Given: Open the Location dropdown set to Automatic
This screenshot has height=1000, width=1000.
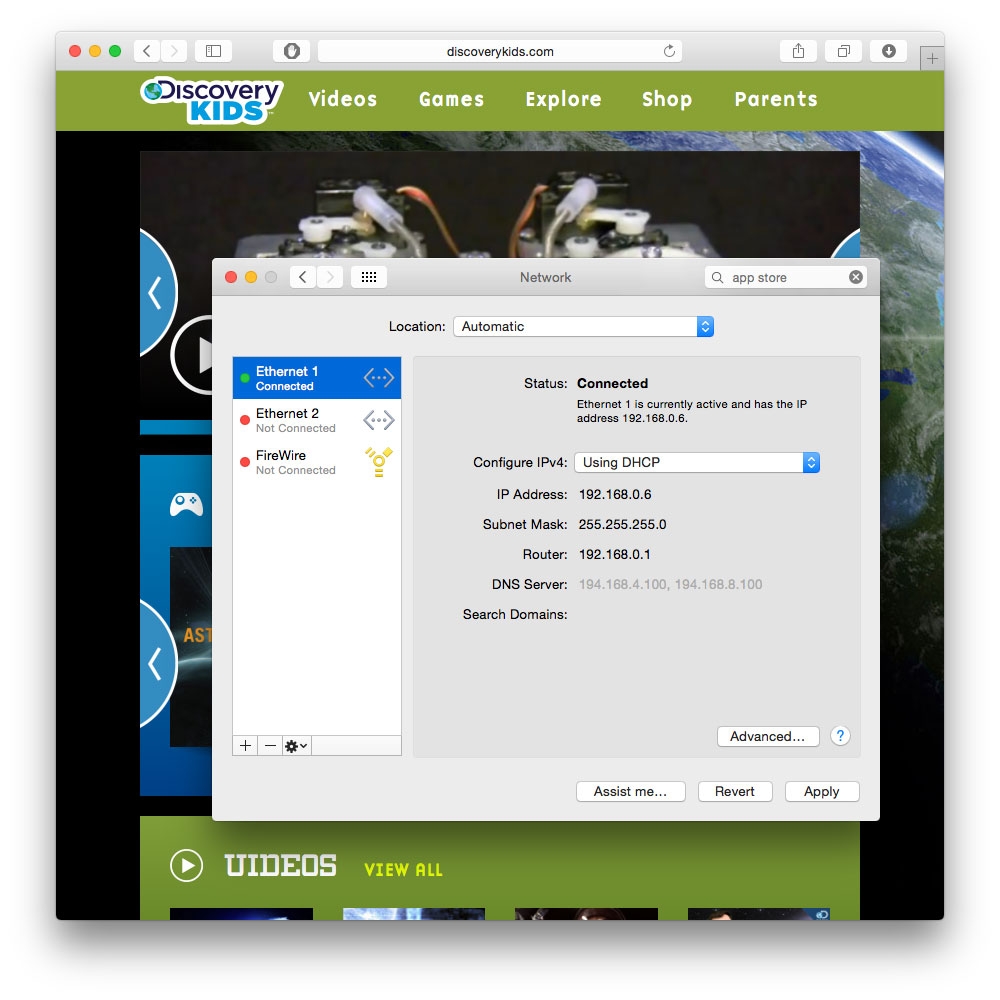Looking at the screenshot, I should click(x=583, y=326).
